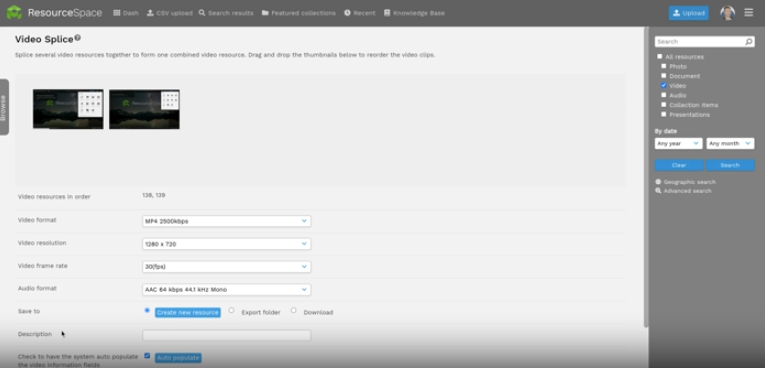Click the Advanced search magnifier icon
This screenshot has height=368, width=765.
659,191
